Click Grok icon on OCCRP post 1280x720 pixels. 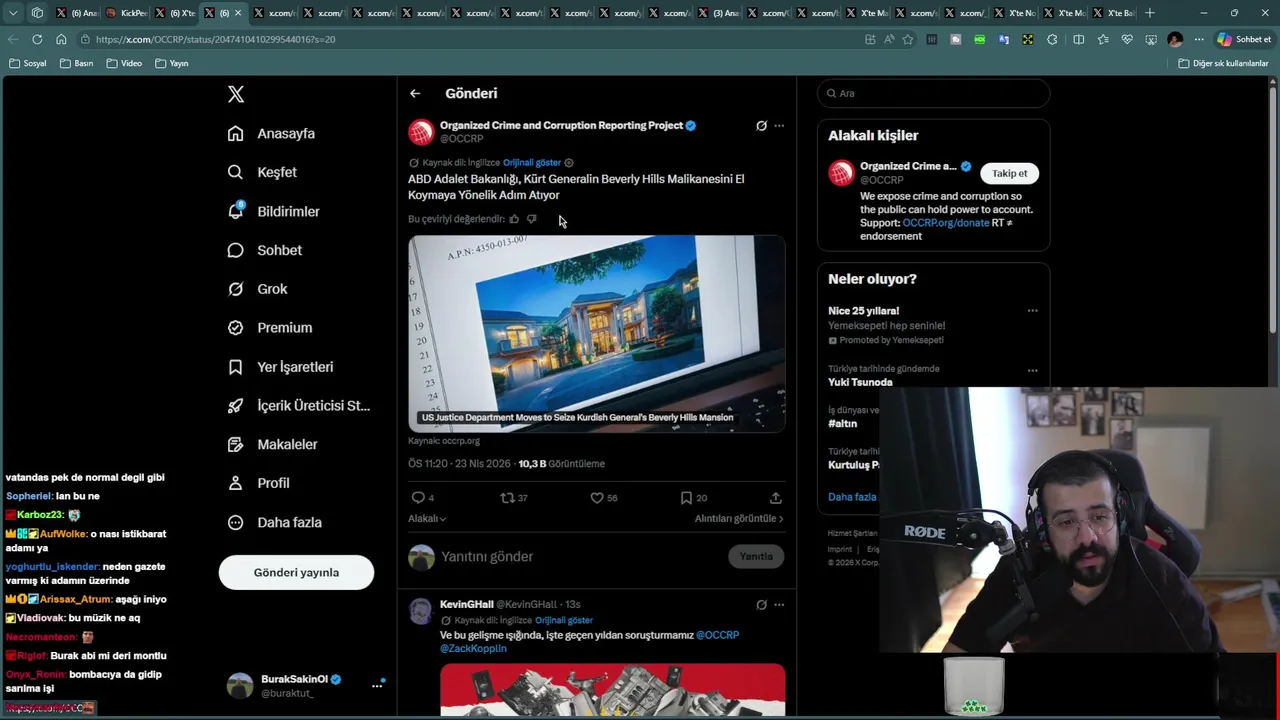761,126
